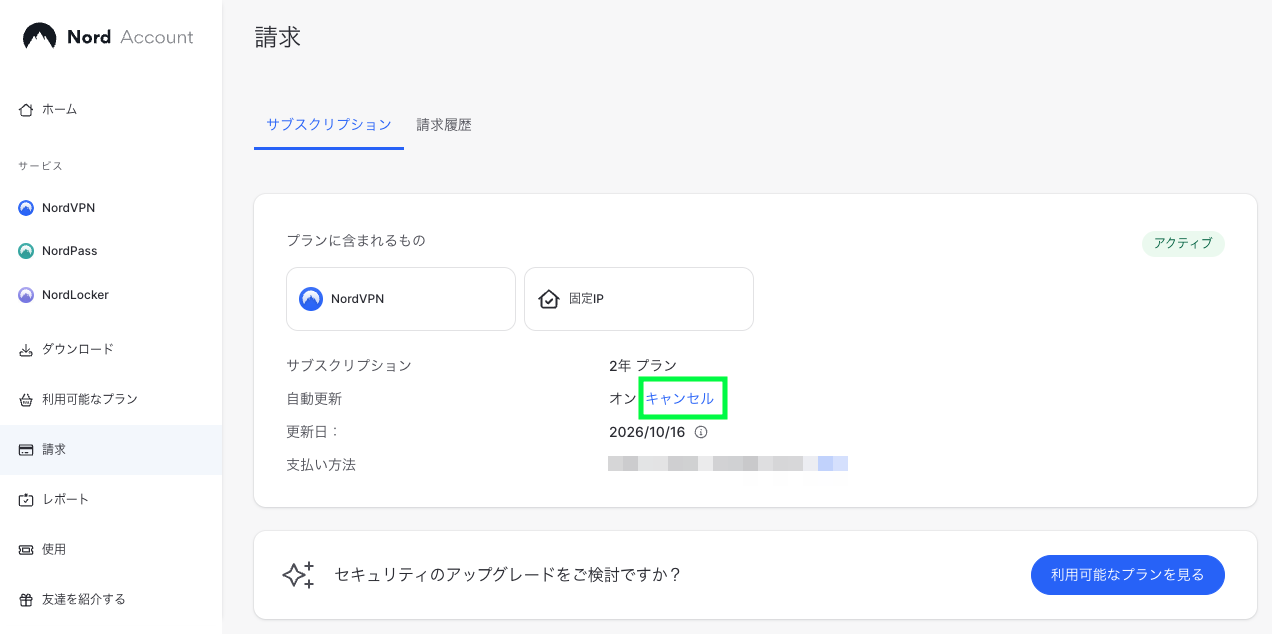Click the Nord Account mountain logo
Screen dimensions: 1272x634
tap(40, 37)
